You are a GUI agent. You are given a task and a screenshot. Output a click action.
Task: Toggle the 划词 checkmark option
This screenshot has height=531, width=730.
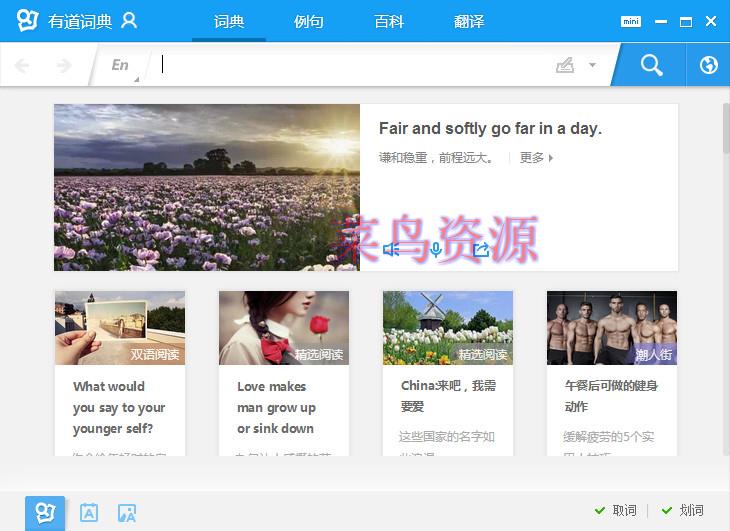tap(683, 511)
